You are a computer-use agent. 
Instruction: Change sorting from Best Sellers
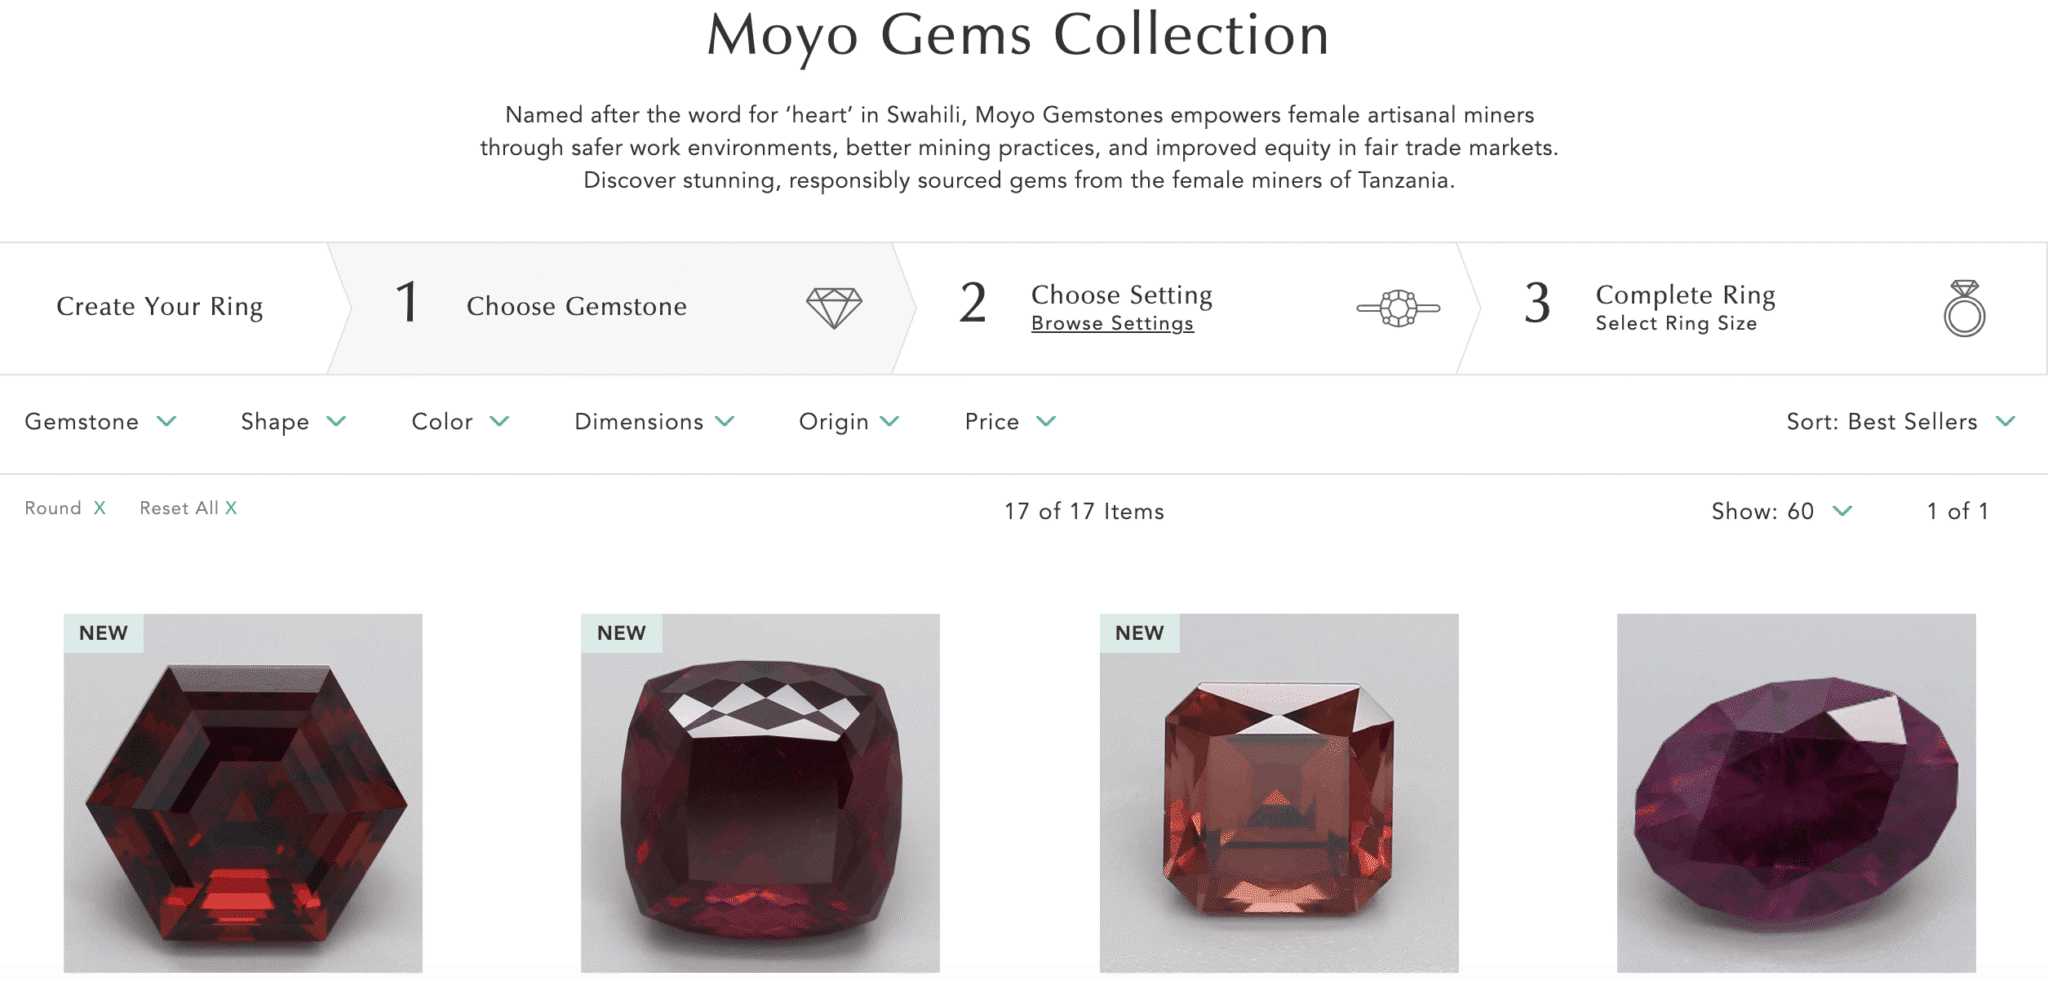(1900, 422)
